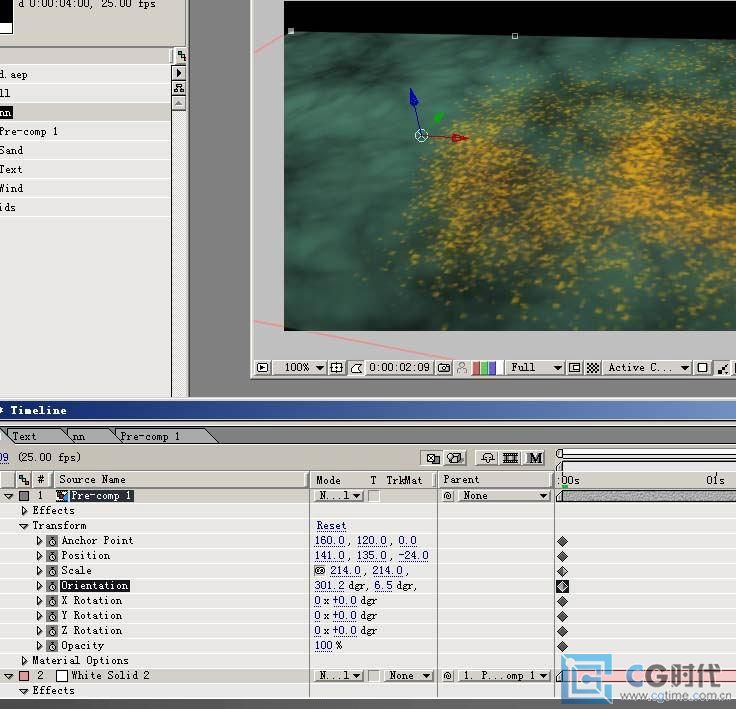Open viewer magnification 100% dropdown

(x=299, y=368)
